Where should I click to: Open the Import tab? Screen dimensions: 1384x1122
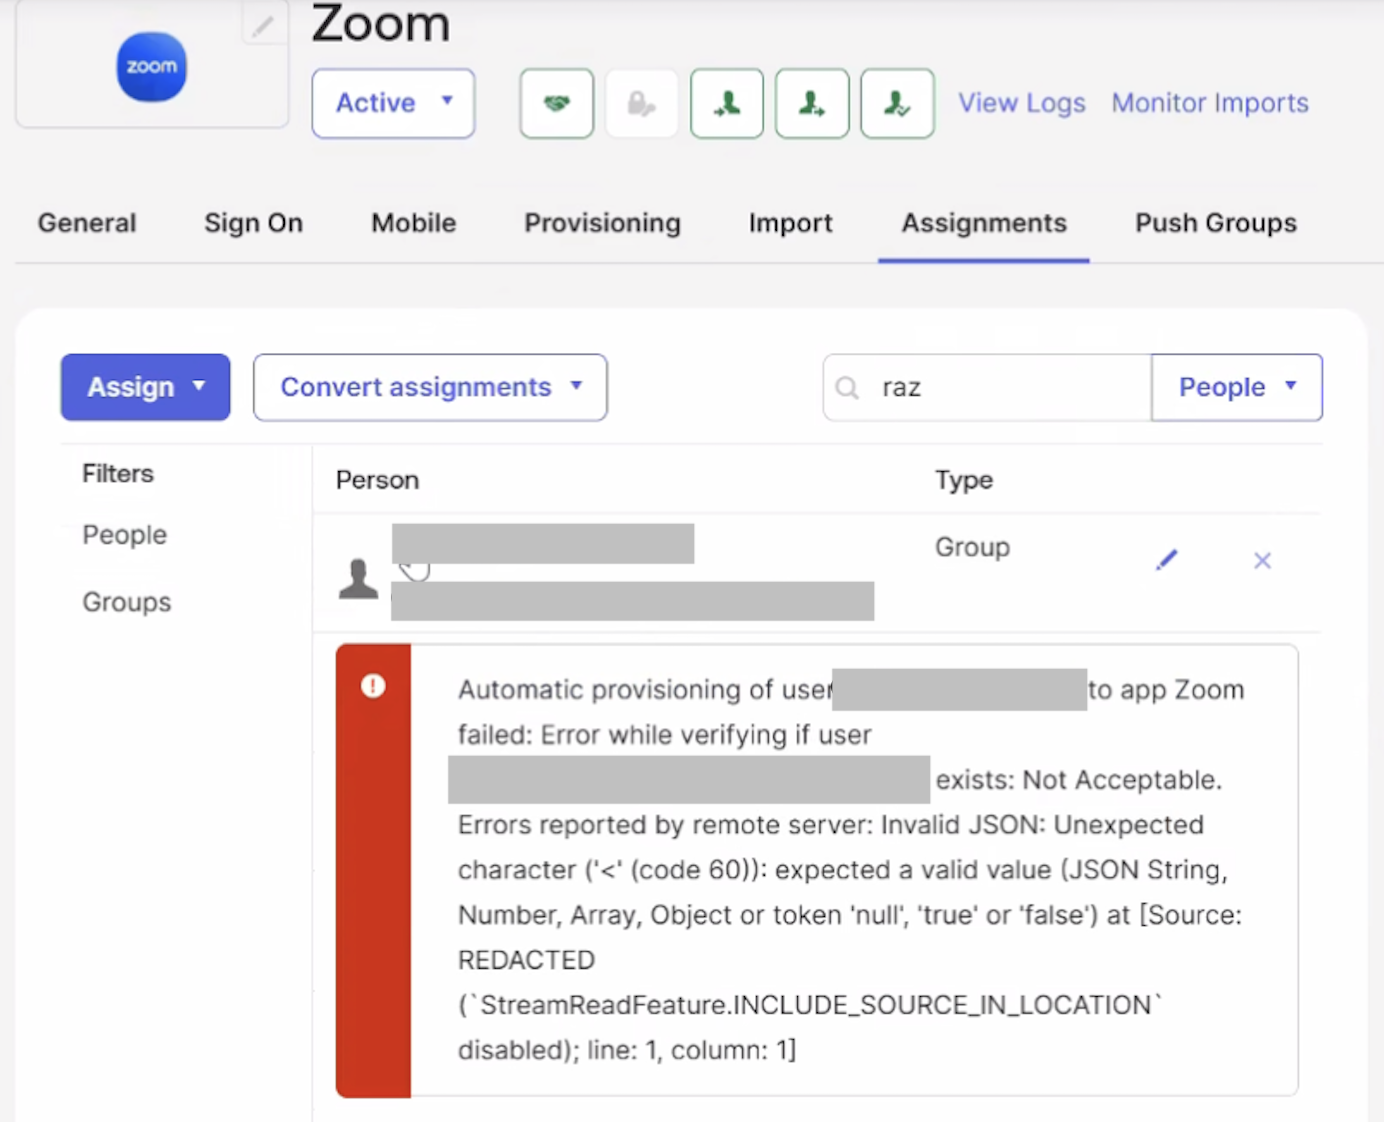pyautogui.click(x=791, y=223)
